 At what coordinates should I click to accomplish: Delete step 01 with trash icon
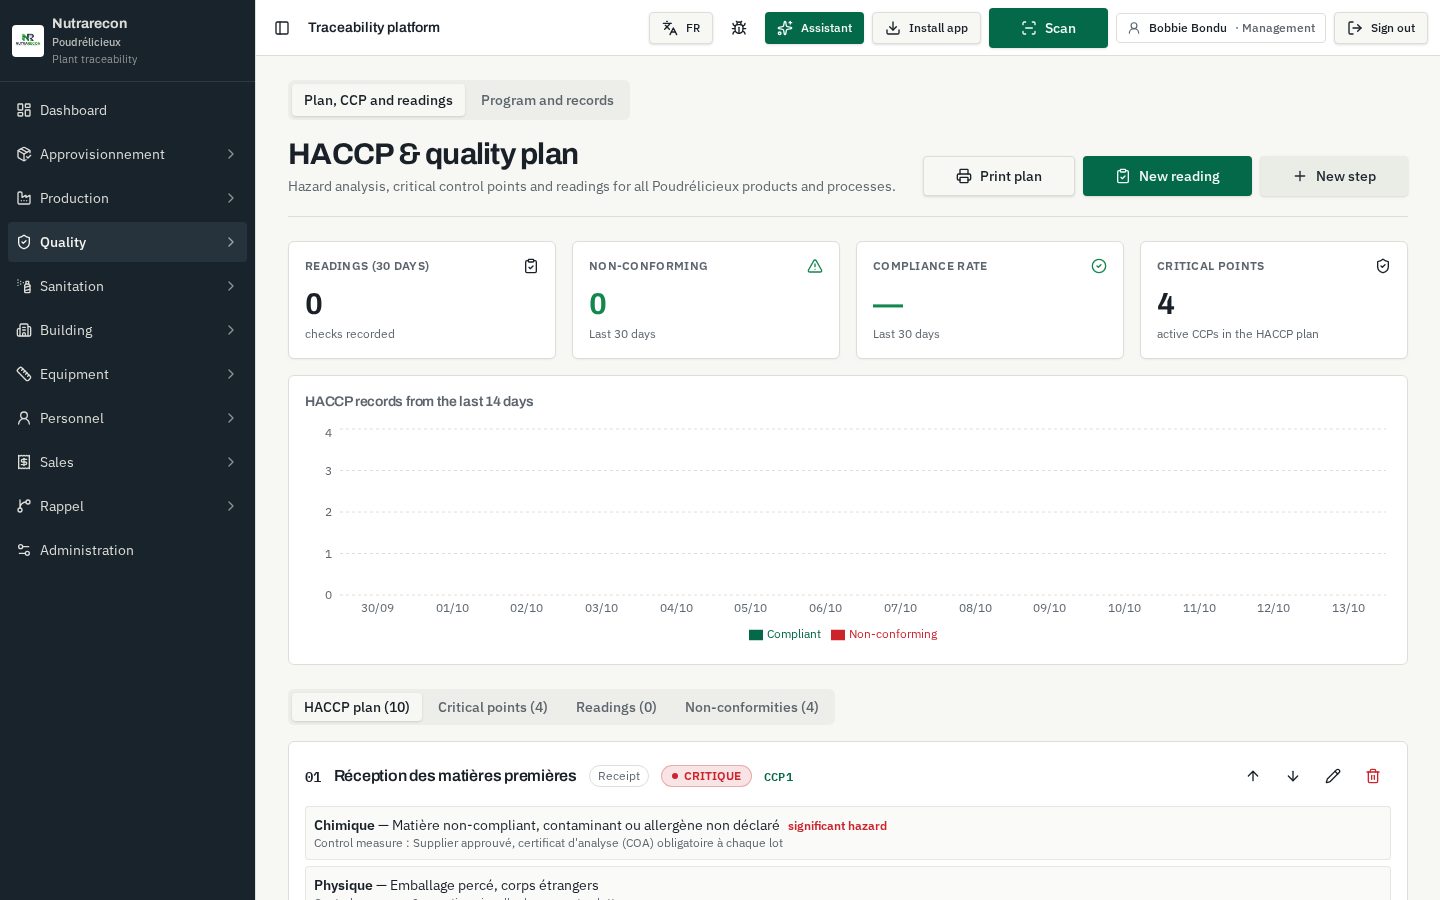click(x=1373, y=776)
